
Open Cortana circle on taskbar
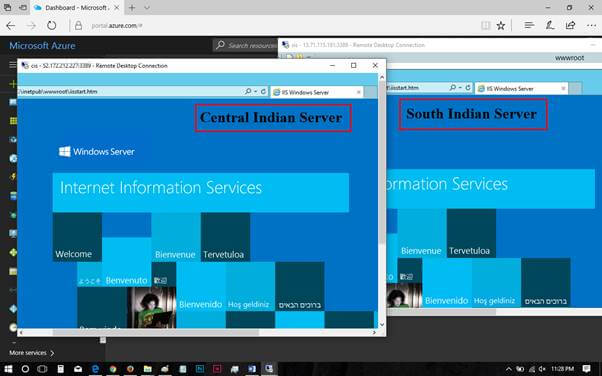25,369
